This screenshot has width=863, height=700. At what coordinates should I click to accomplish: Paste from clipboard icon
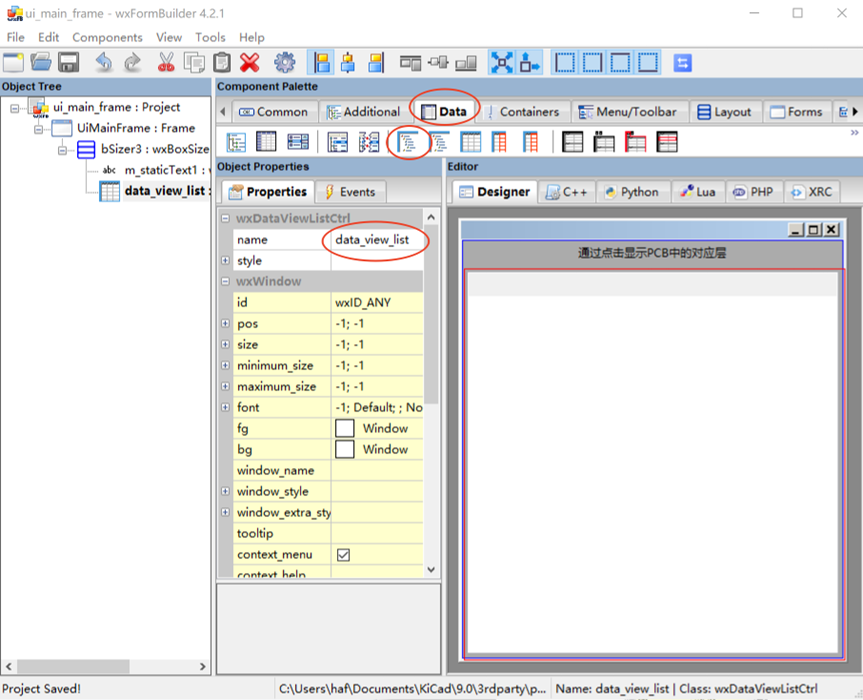[222, 63]
